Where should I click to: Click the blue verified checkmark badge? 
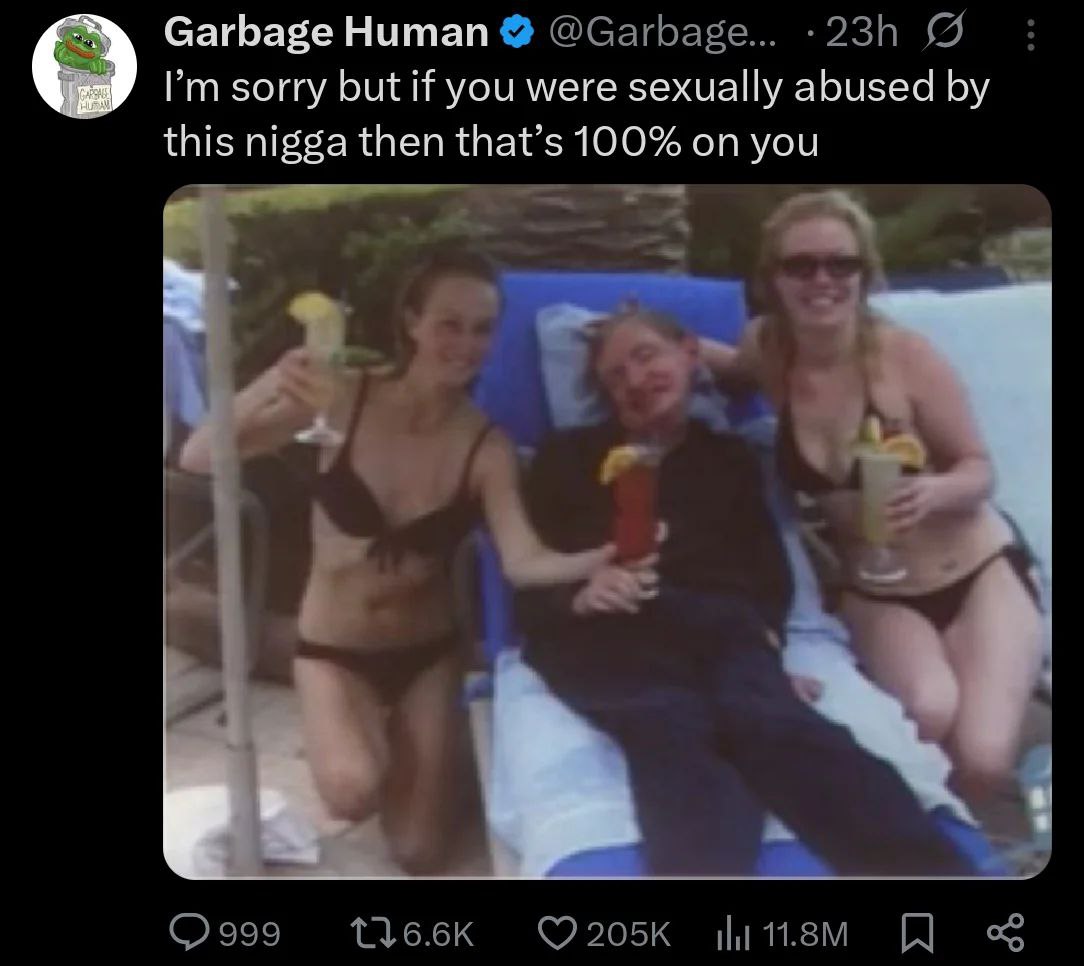point(516,33)
